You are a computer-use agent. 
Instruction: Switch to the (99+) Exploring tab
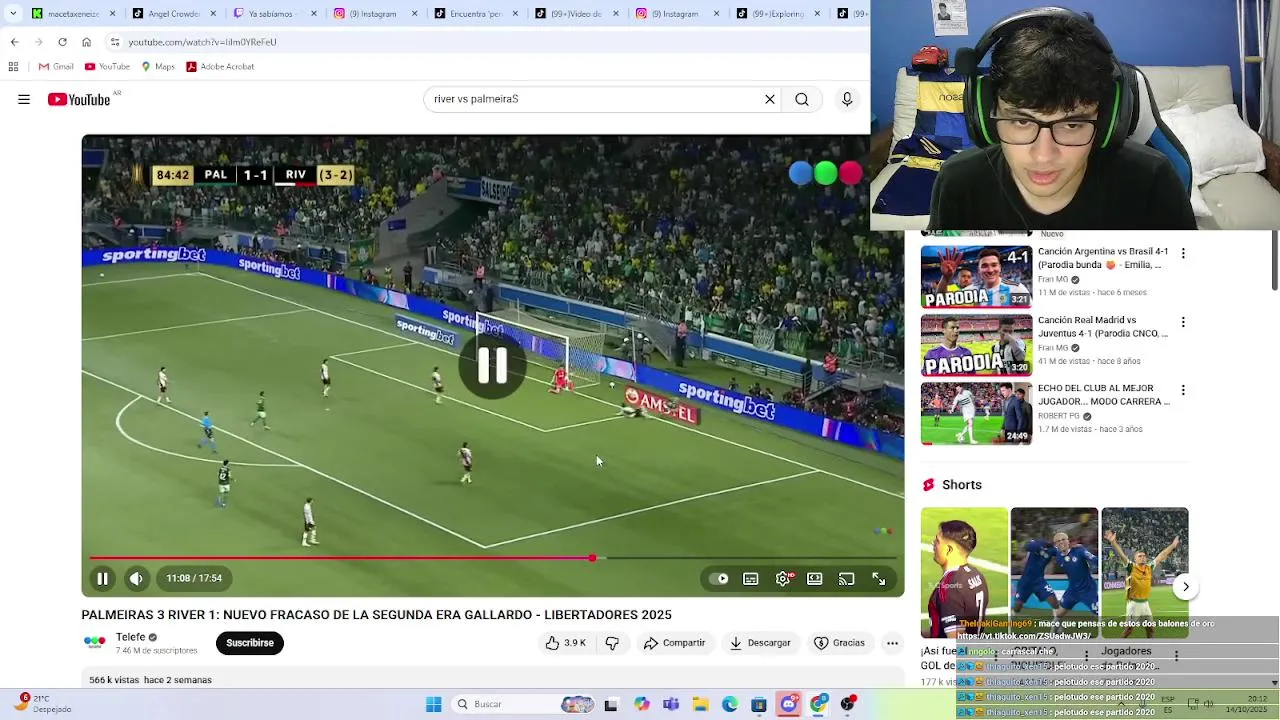coord(779,14)
